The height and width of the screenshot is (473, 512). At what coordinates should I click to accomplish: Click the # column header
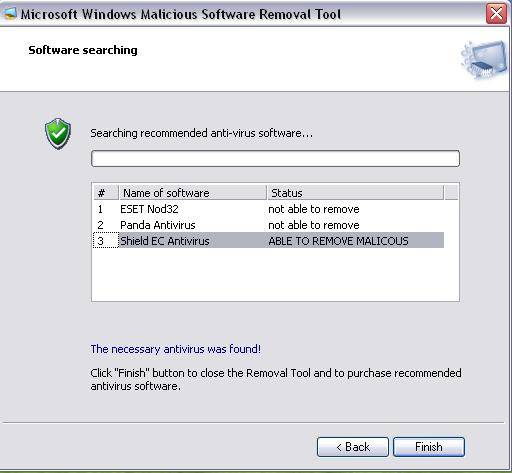click(105, 193)
